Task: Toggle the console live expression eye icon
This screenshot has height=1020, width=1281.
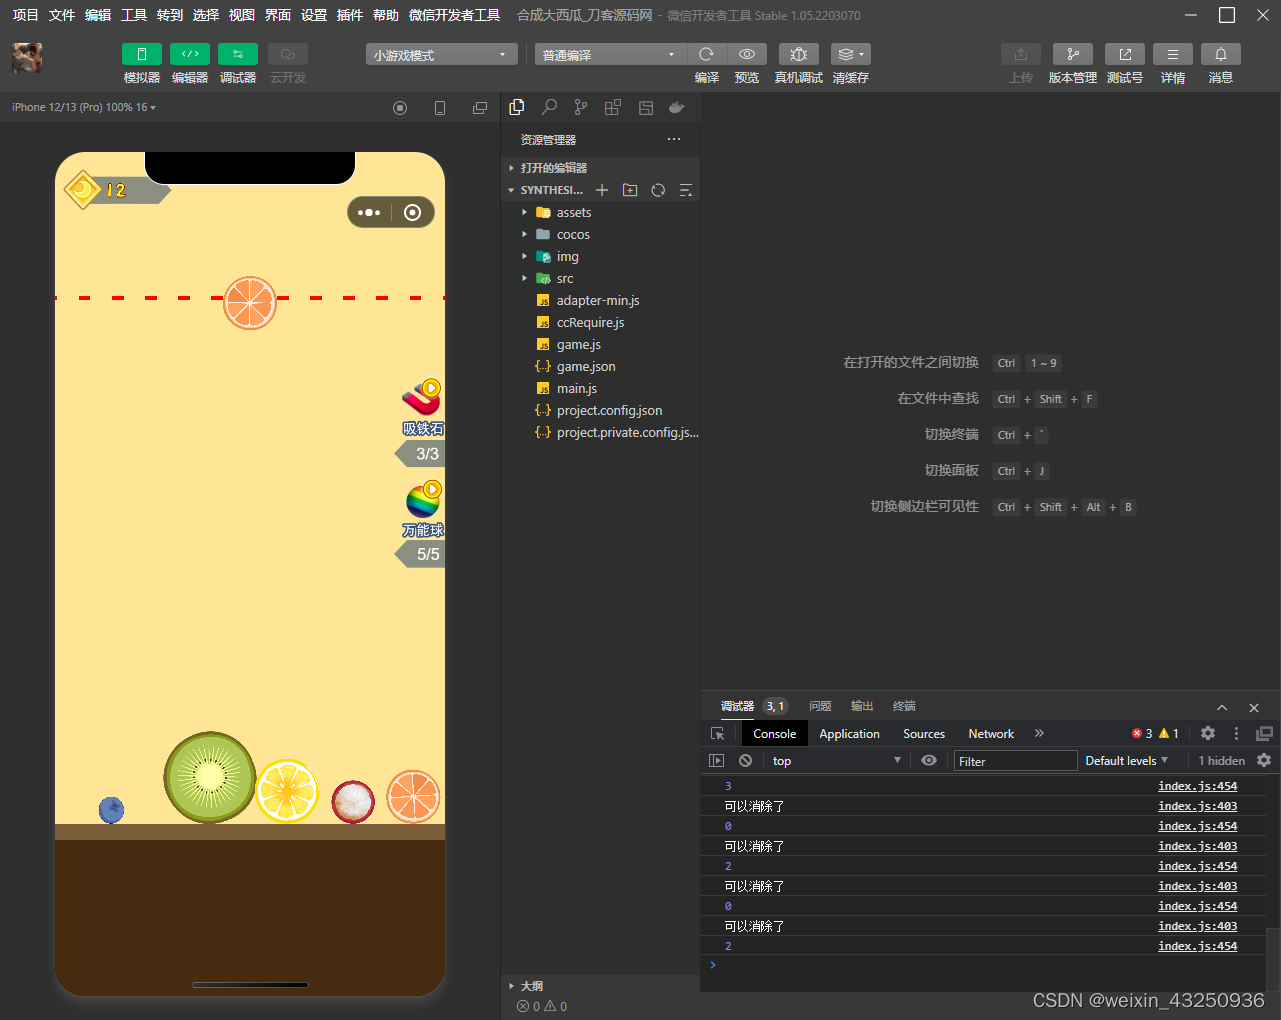Action: coord(929,761)
